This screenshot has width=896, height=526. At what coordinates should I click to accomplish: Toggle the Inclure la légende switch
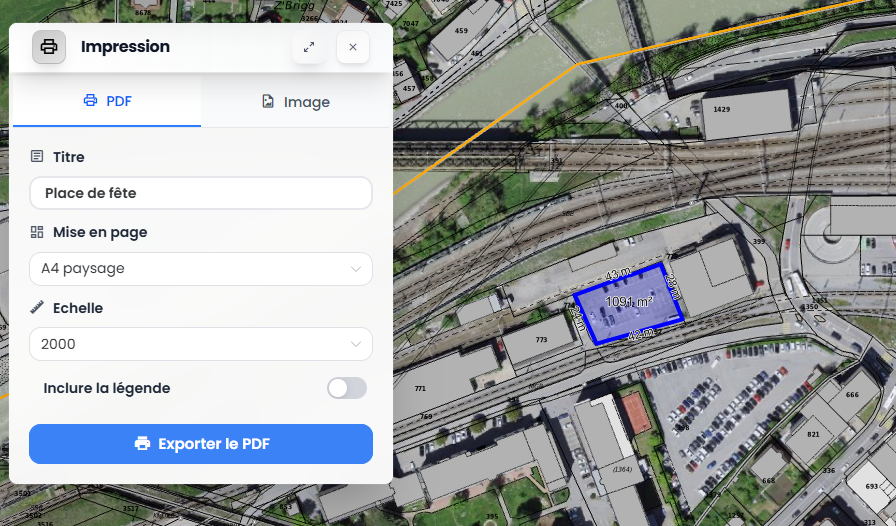pos(347,388)
